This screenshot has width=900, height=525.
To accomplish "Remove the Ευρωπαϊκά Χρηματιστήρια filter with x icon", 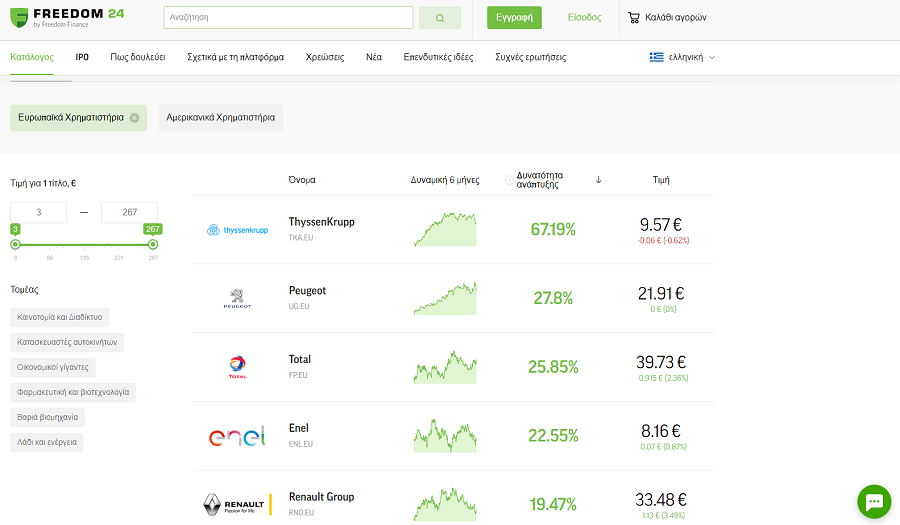I will pyautogui.click(x=134, y=117).
